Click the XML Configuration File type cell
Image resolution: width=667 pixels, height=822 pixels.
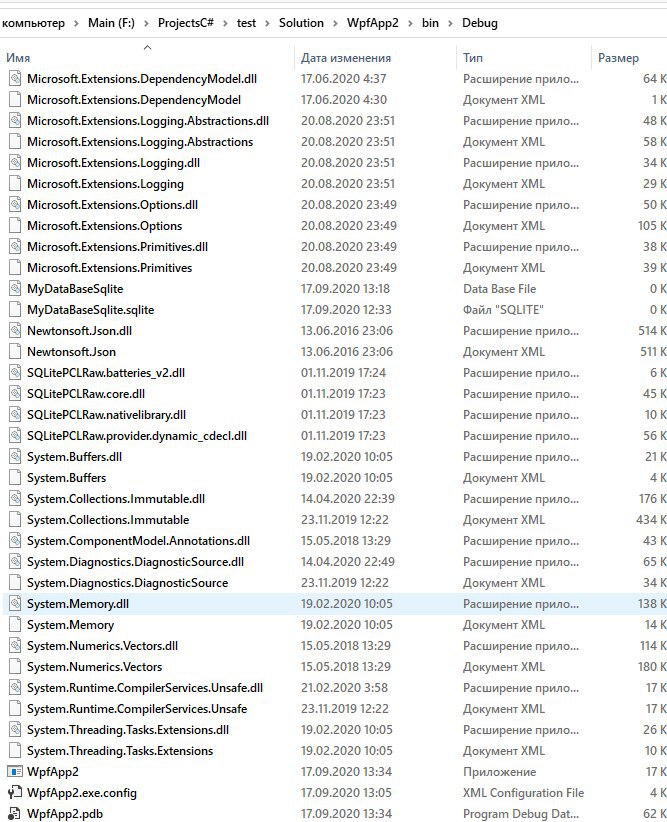click(523, 793)
